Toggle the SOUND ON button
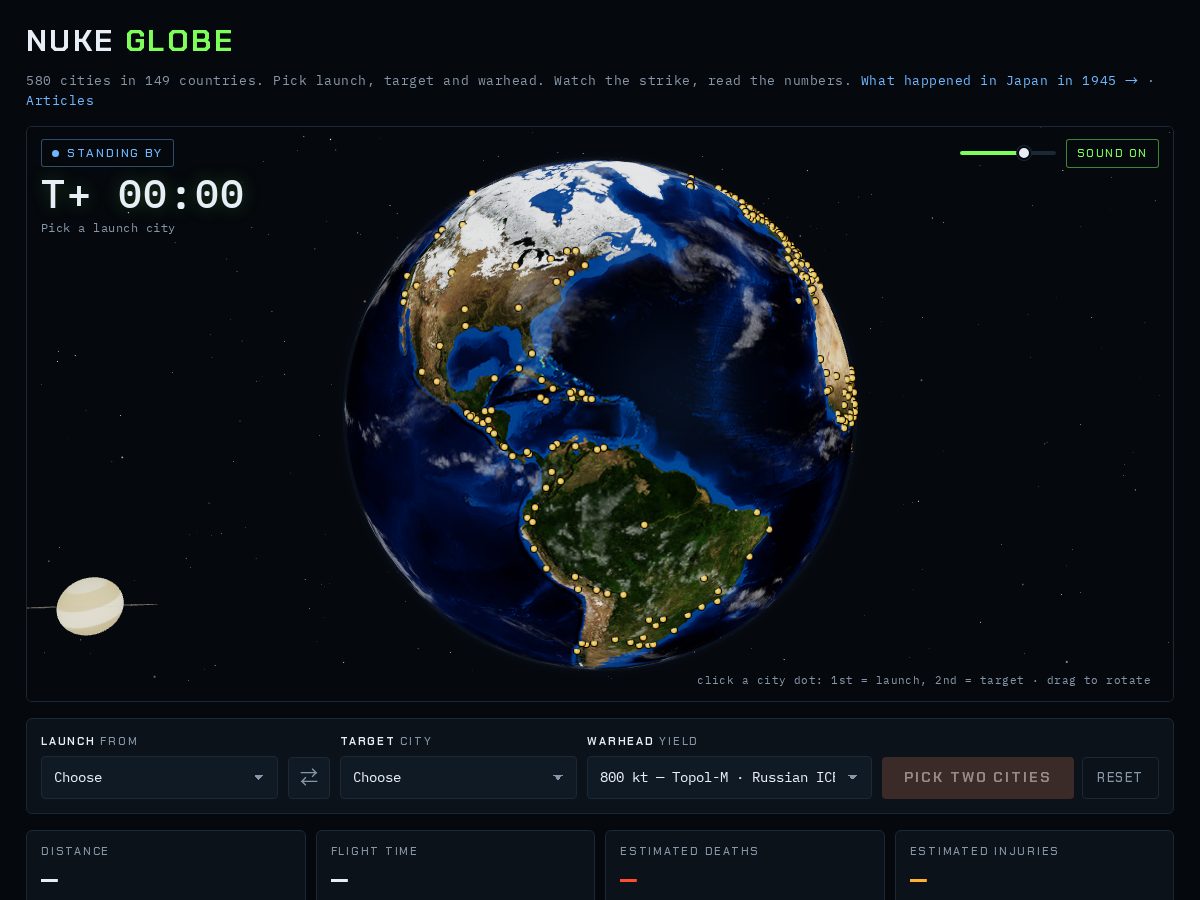This screenshot has width=1200, height=900. [1112, 153]
